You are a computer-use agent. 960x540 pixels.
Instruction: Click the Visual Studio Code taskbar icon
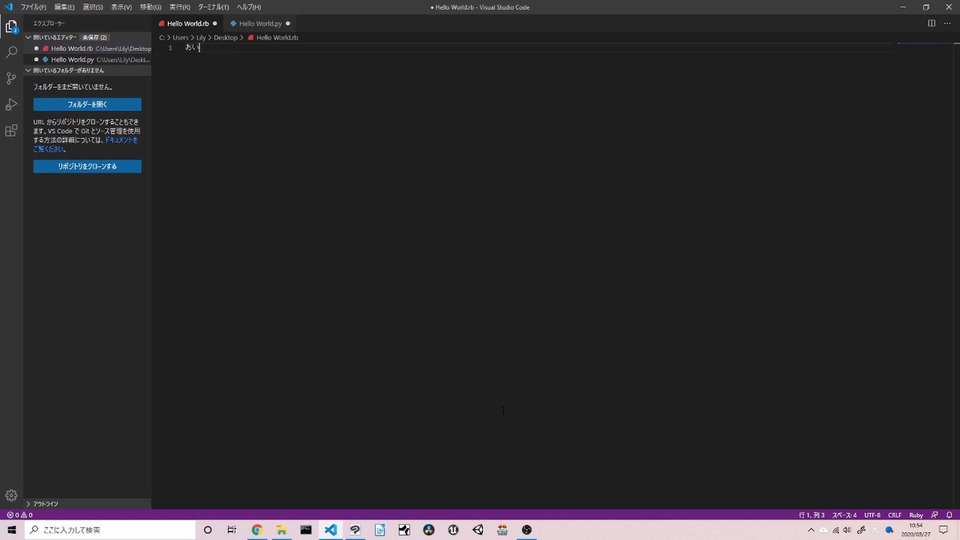330,530
